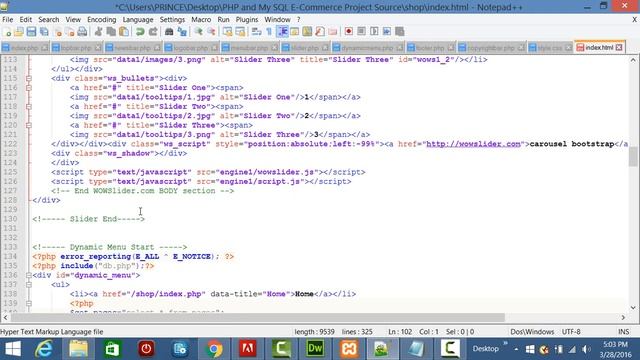Open Internet Explorer from the taskbar
Screen dimensions: 640x360
coord(44,349)
